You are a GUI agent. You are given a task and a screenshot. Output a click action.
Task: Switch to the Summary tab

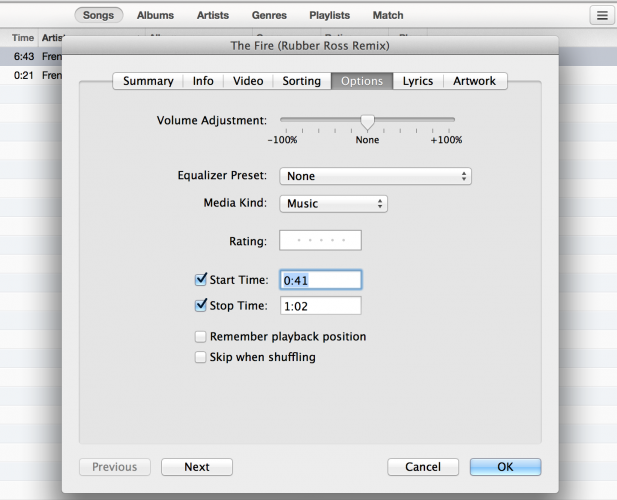pos(148,81)
